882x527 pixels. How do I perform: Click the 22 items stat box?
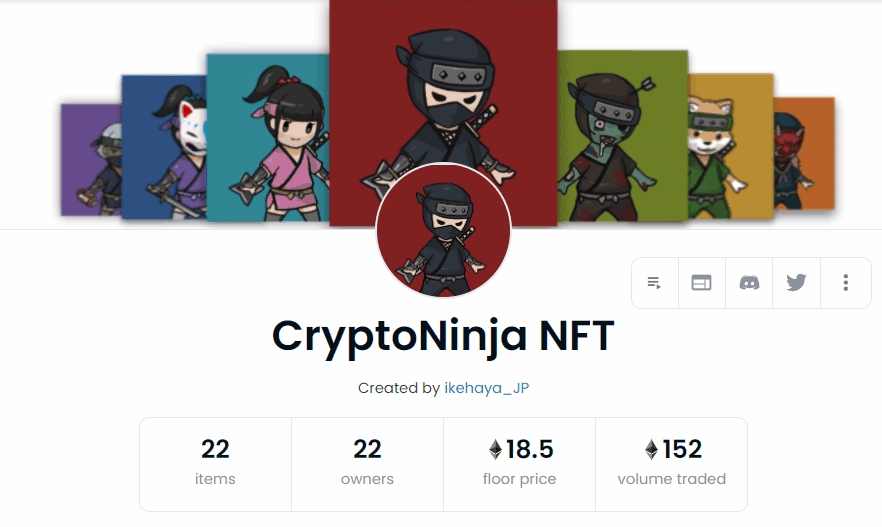(215, 465)
